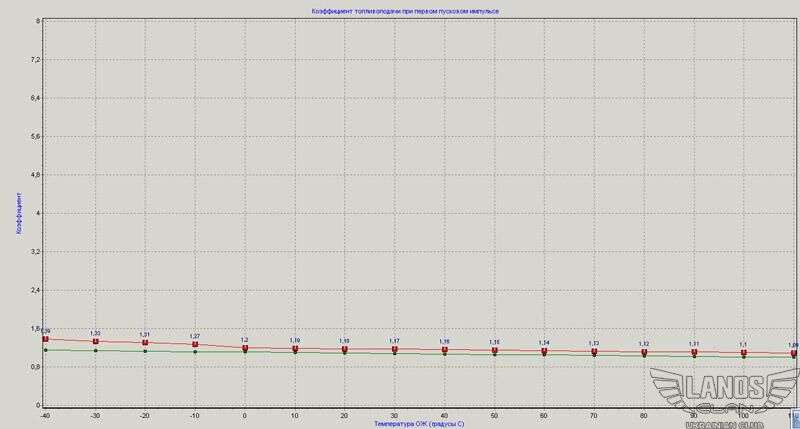The height and width of the screenshot is (429, 800).
Task: Click the red marker at 20 degrees
Action: [345, 349]
